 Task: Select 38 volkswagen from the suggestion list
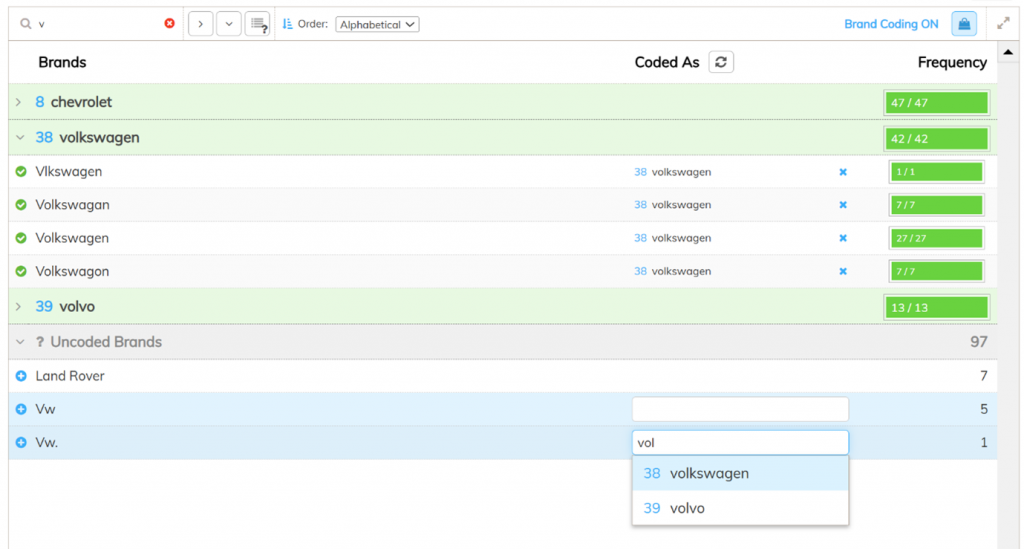pos(740,473)
